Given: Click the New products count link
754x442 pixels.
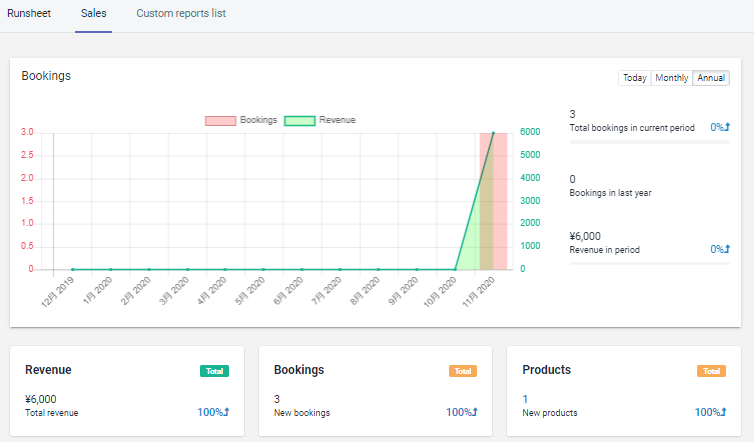Looking at the screenshot, I should coord(525,399).
